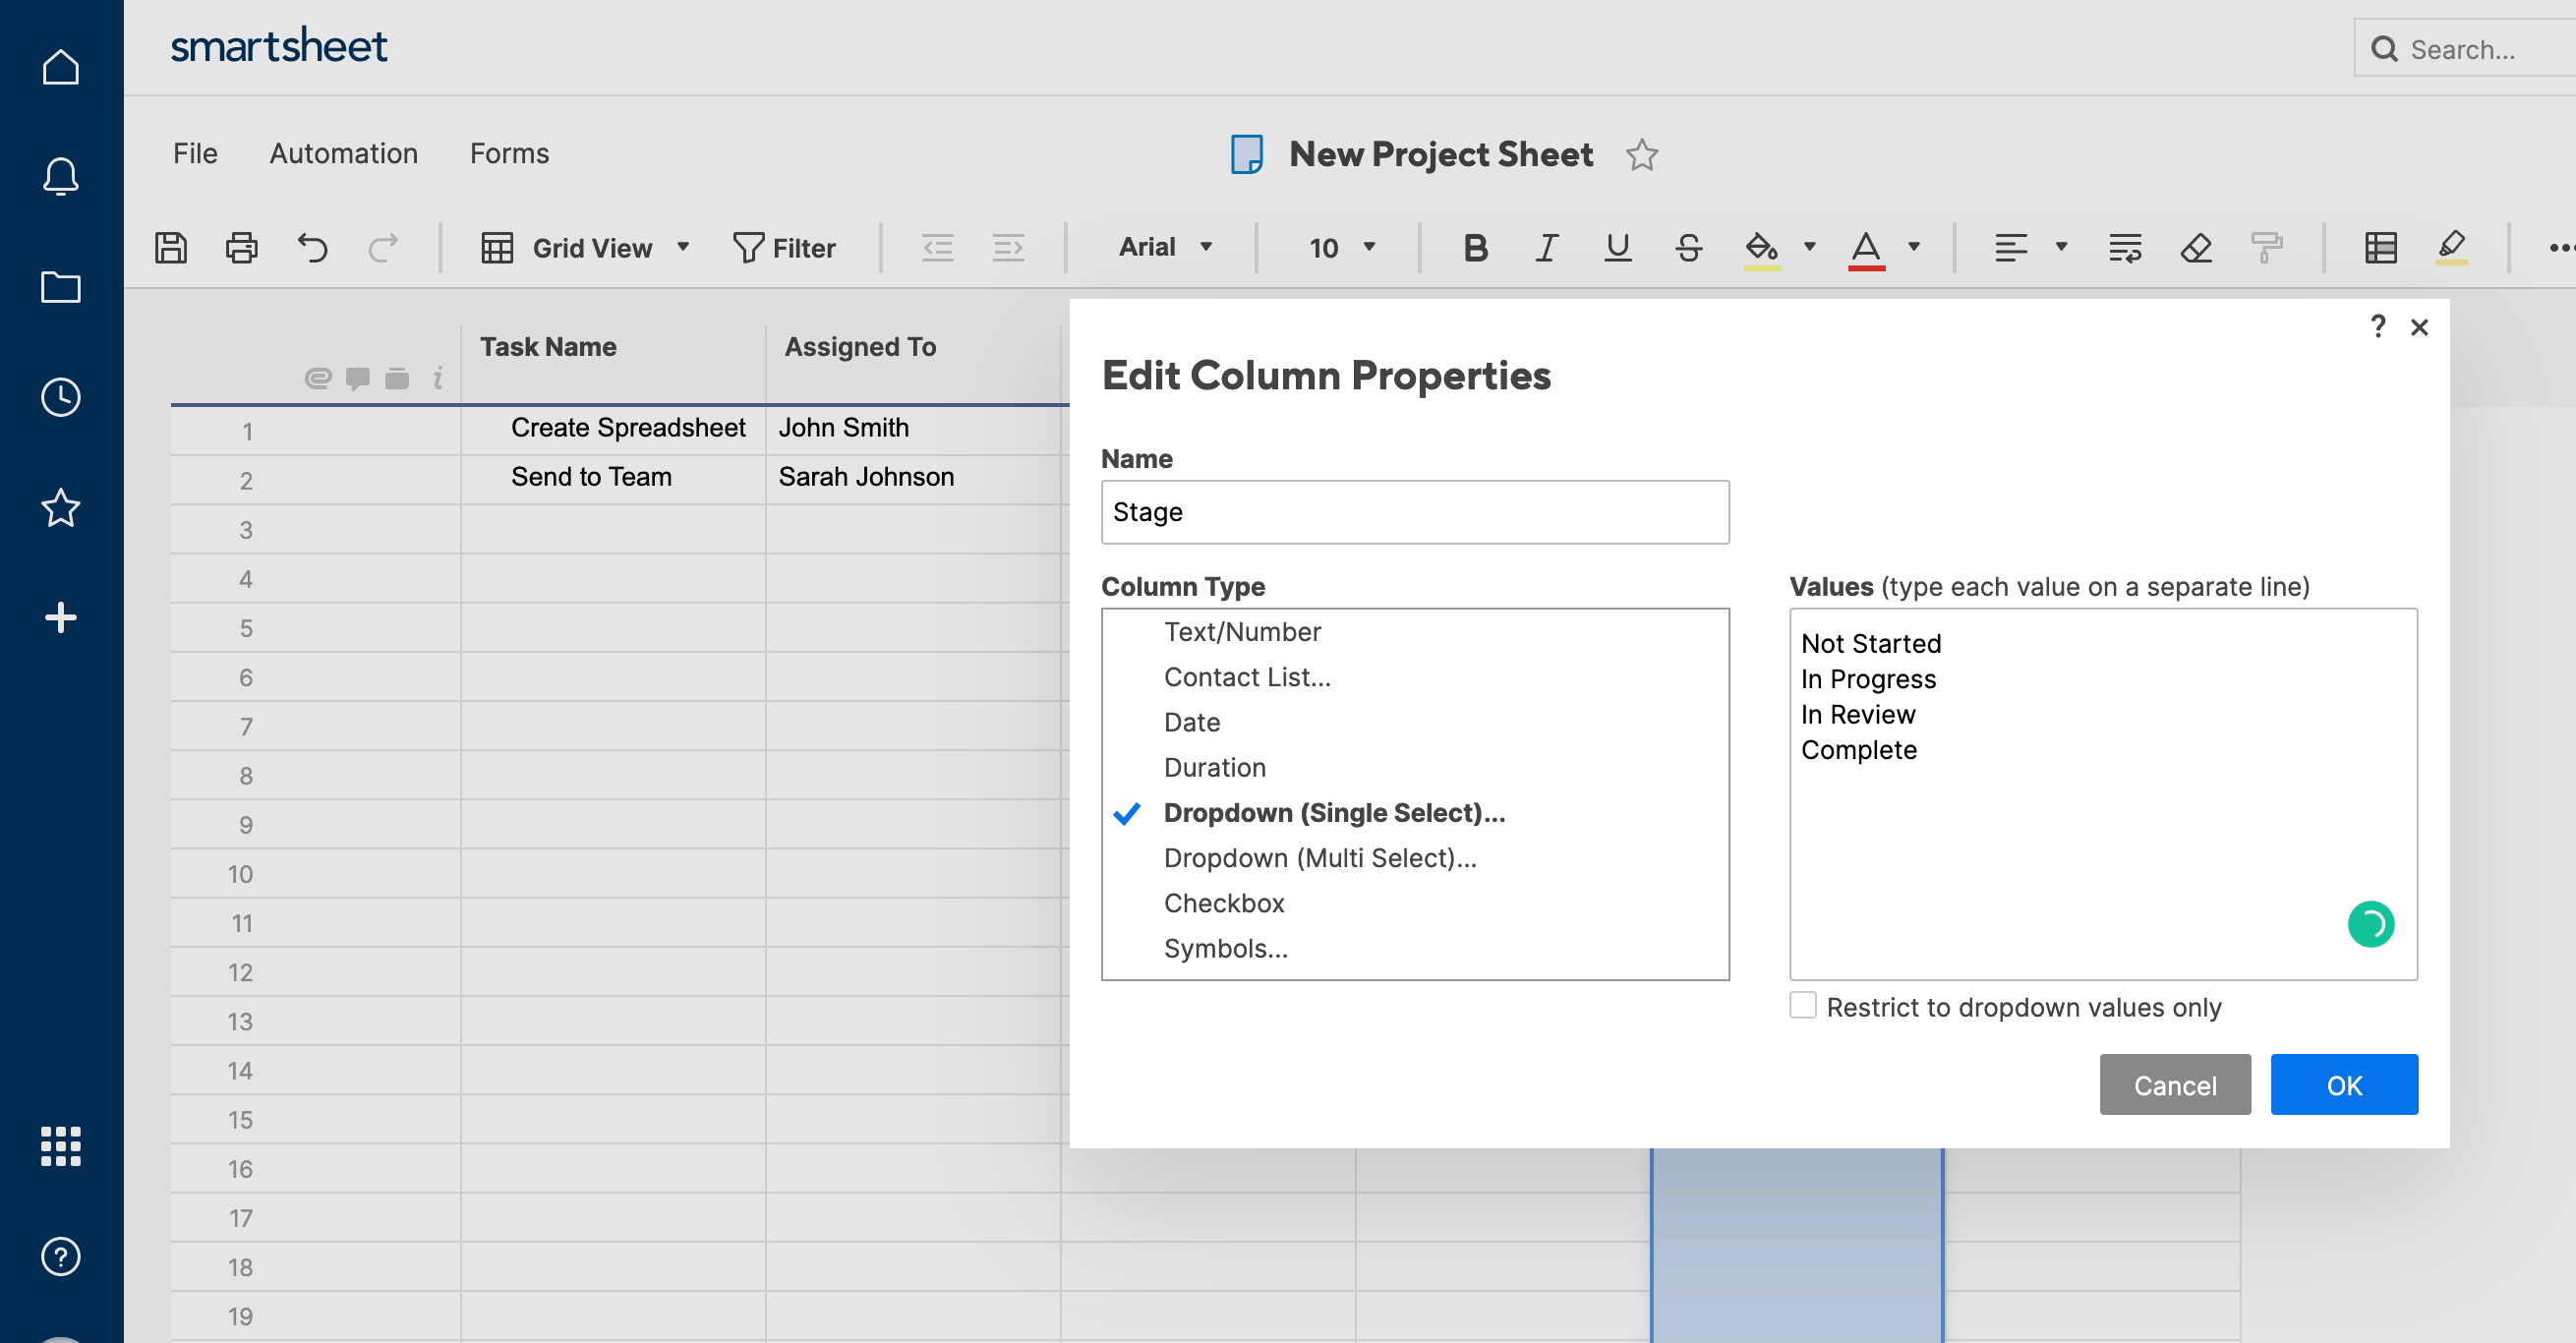The width and height of the screenshot is (2576, 1343).
Task: Click the Clear formatting eraser icon
Action: tap(2195, 247)
